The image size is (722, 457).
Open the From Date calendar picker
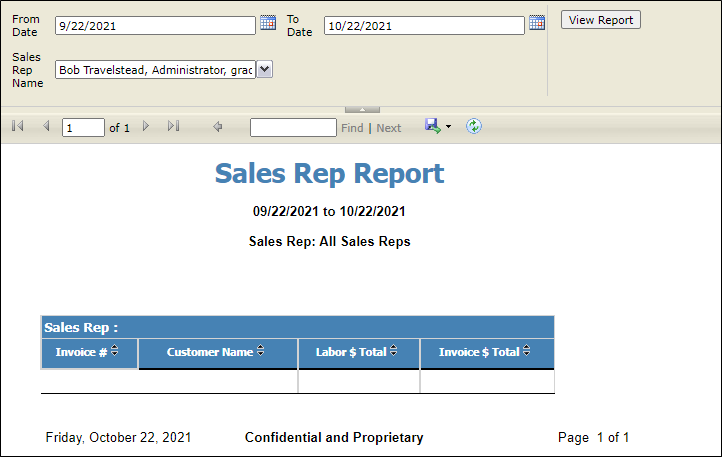(x=268, y=23)
